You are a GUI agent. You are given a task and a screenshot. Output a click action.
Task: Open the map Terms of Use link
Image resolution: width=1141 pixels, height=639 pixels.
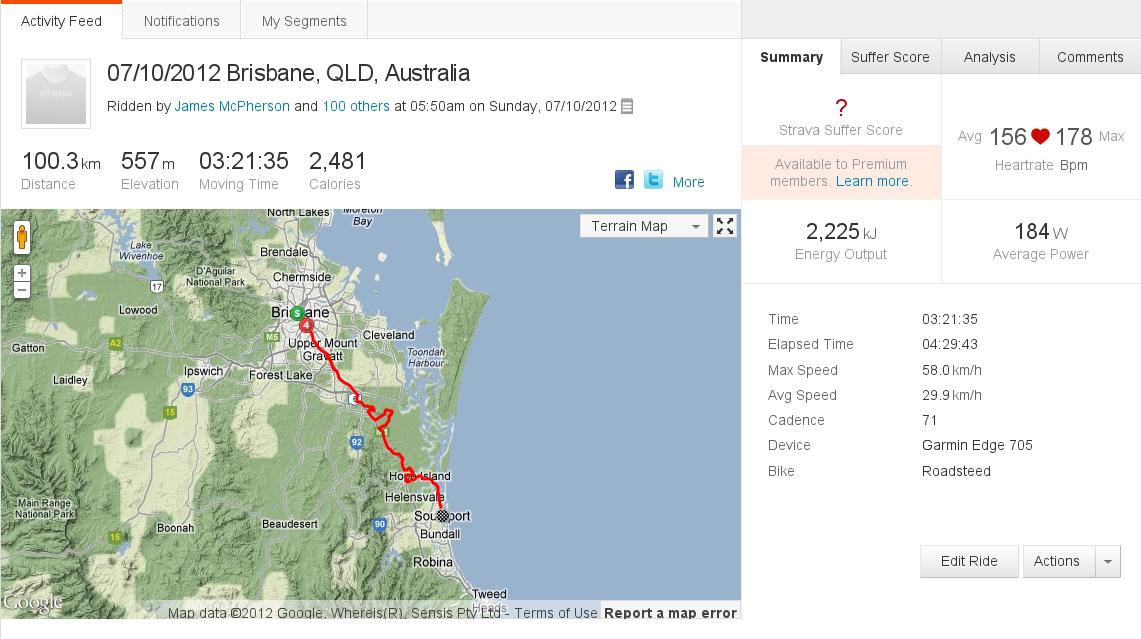point(556,613)
